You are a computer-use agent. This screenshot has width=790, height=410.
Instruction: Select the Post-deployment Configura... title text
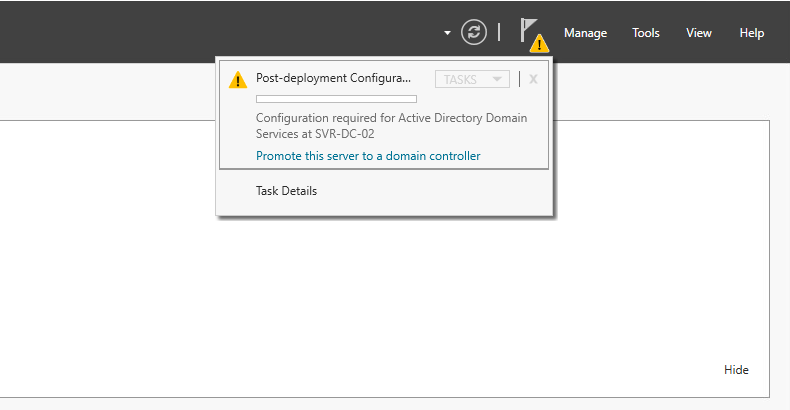pos(334,78)
